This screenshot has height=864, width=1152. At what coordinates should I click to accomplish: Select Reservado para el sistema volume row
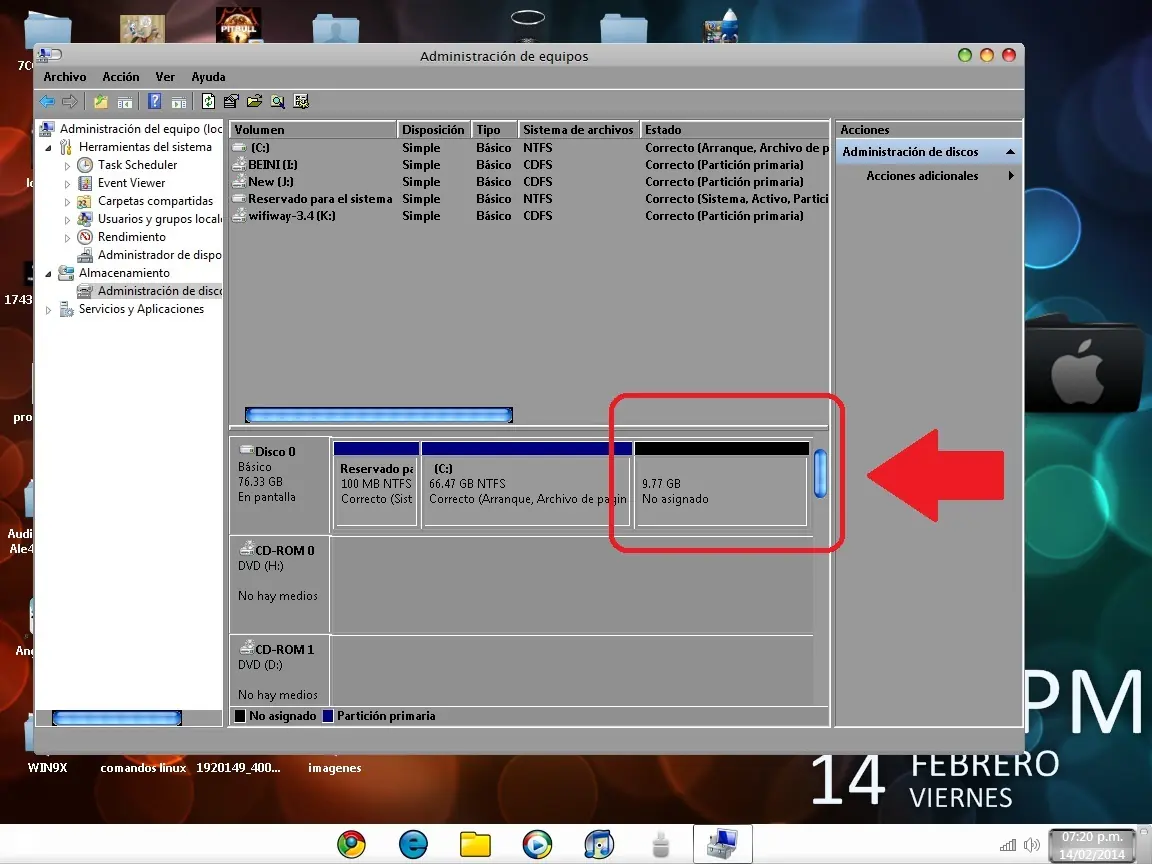point(530,198)
